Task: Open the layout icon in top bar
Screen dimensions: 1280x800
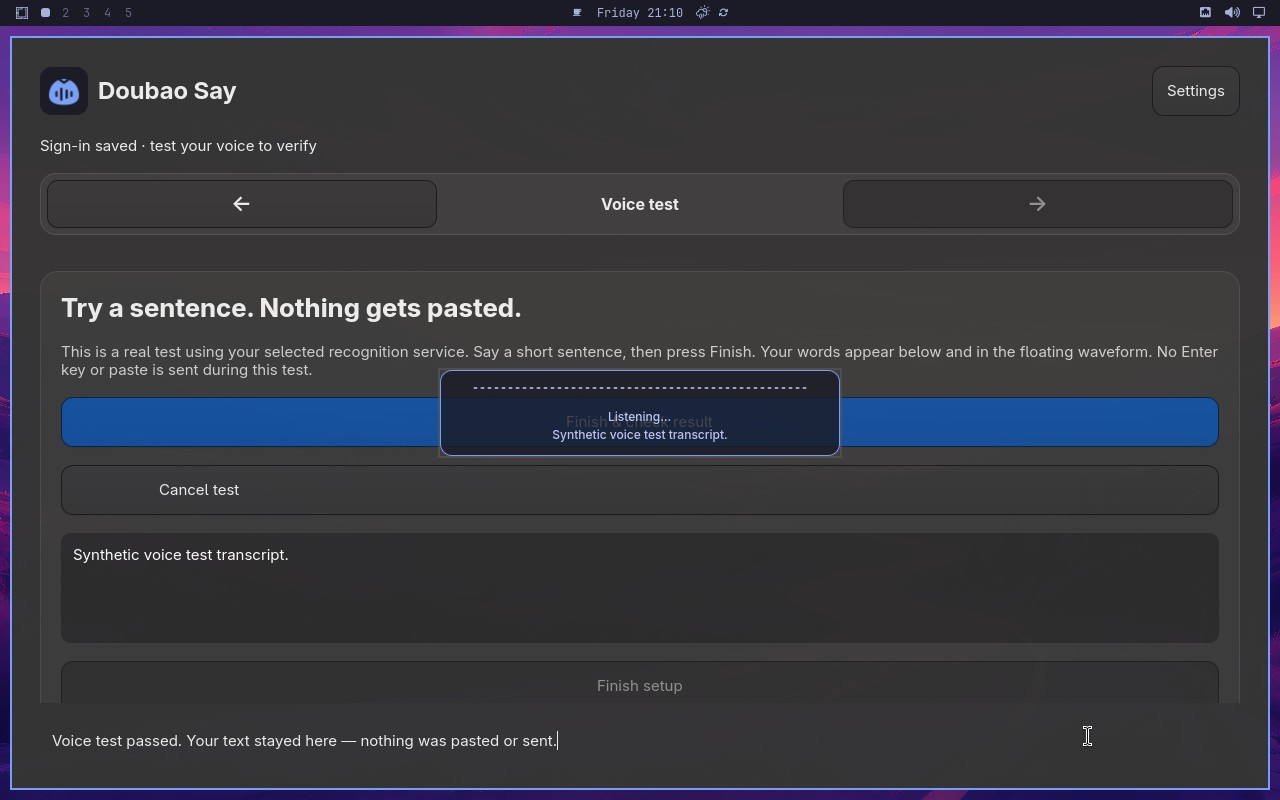Action: point(22,13)
